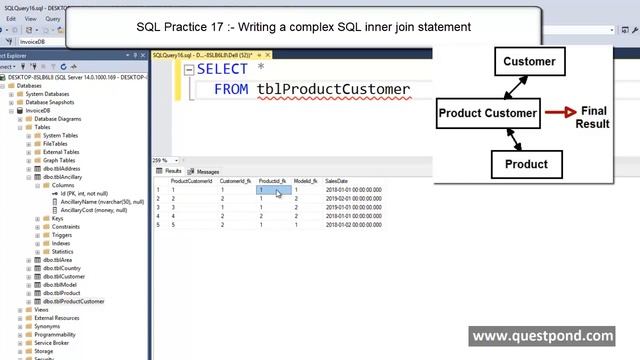640x360 pixels.
Task: Click the SELECT keyword in the editor
Action: (x=222, y=69)
